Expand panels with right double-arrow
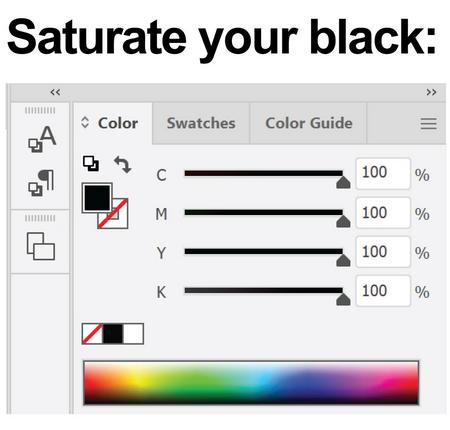Screen dimensions: 450x430 [x=431, y=92]
